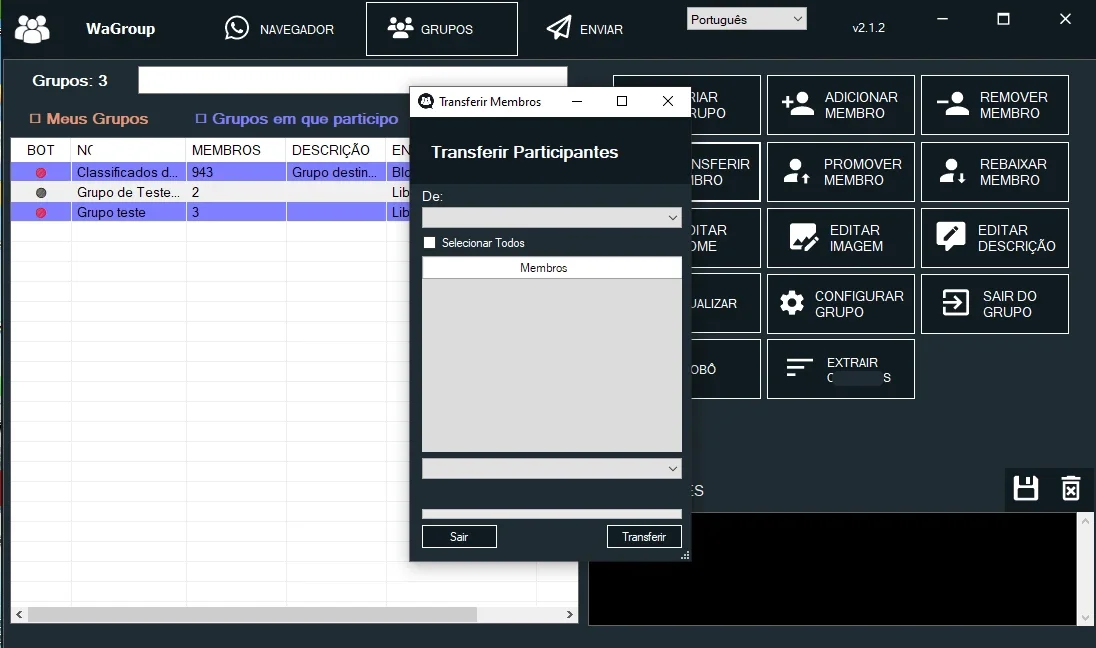Viewport: 1096px width, 648px height.
Task: Click the Editar Descrição button
Action: point(995,238)
